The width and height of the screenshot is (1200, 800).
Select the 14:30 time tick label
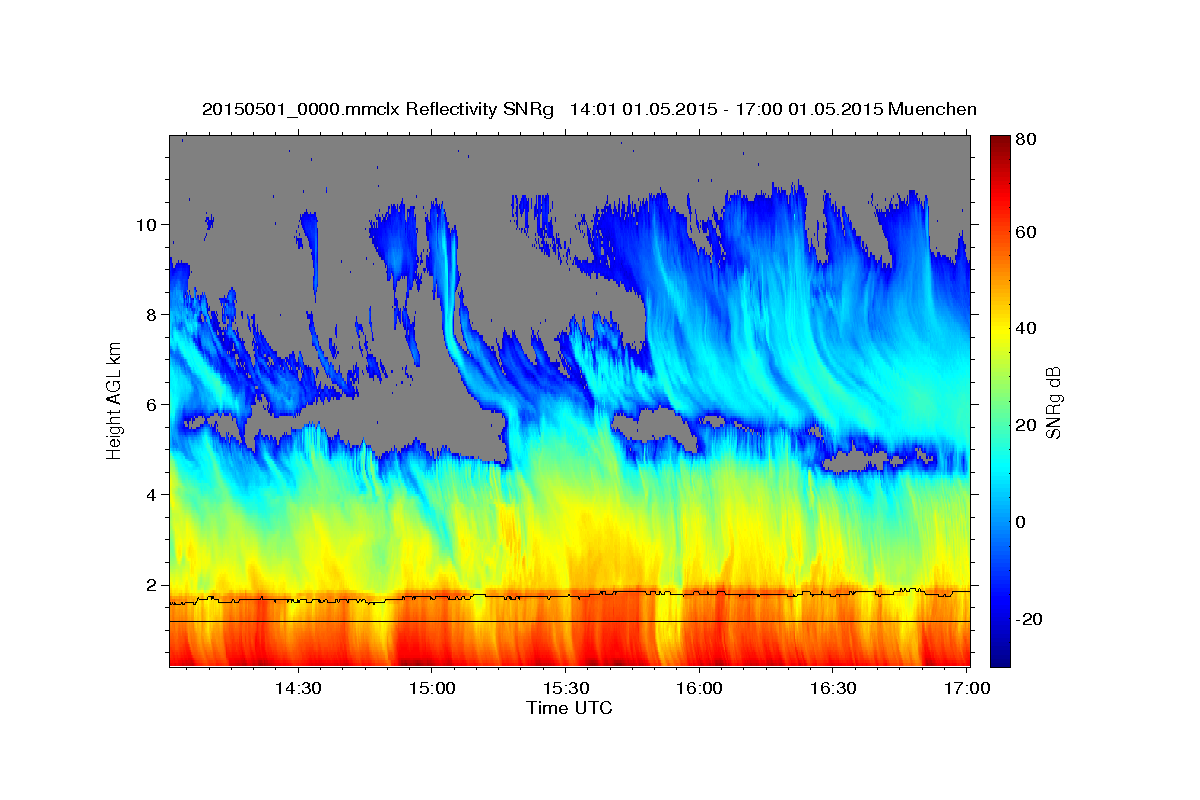(297, 689)
